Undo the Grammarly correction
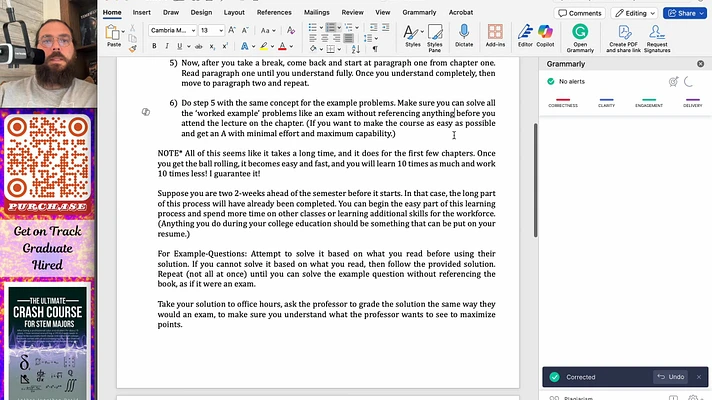The height and width of the screenshot is (400, 712). (x=671, y=377)
